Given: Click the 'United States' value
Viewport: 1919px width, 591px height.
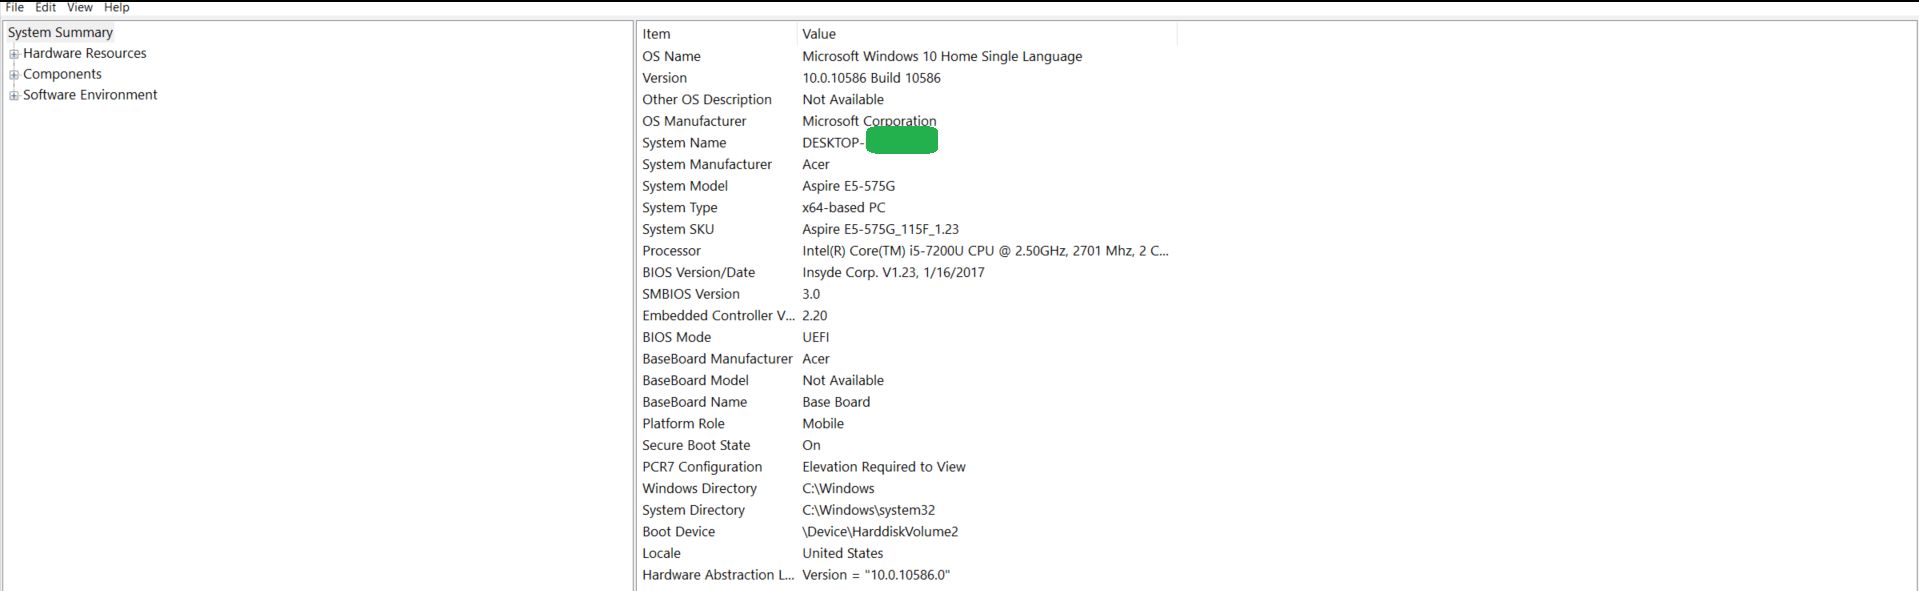Looking at the screenshot, I should click(x=843, y=553).
